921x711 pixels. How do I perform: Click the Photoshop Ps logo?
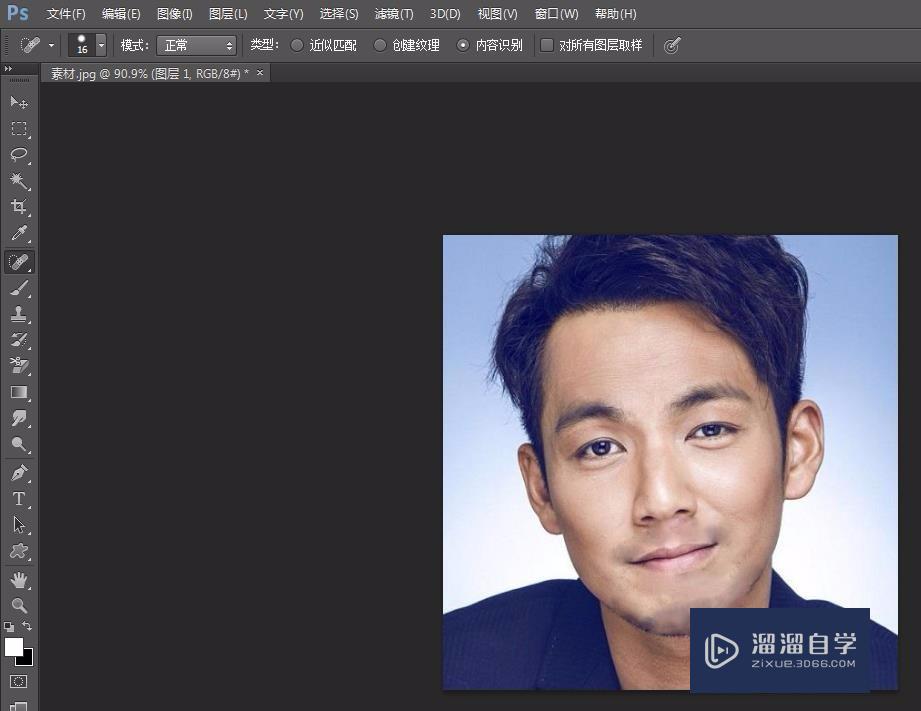point(17,13)
